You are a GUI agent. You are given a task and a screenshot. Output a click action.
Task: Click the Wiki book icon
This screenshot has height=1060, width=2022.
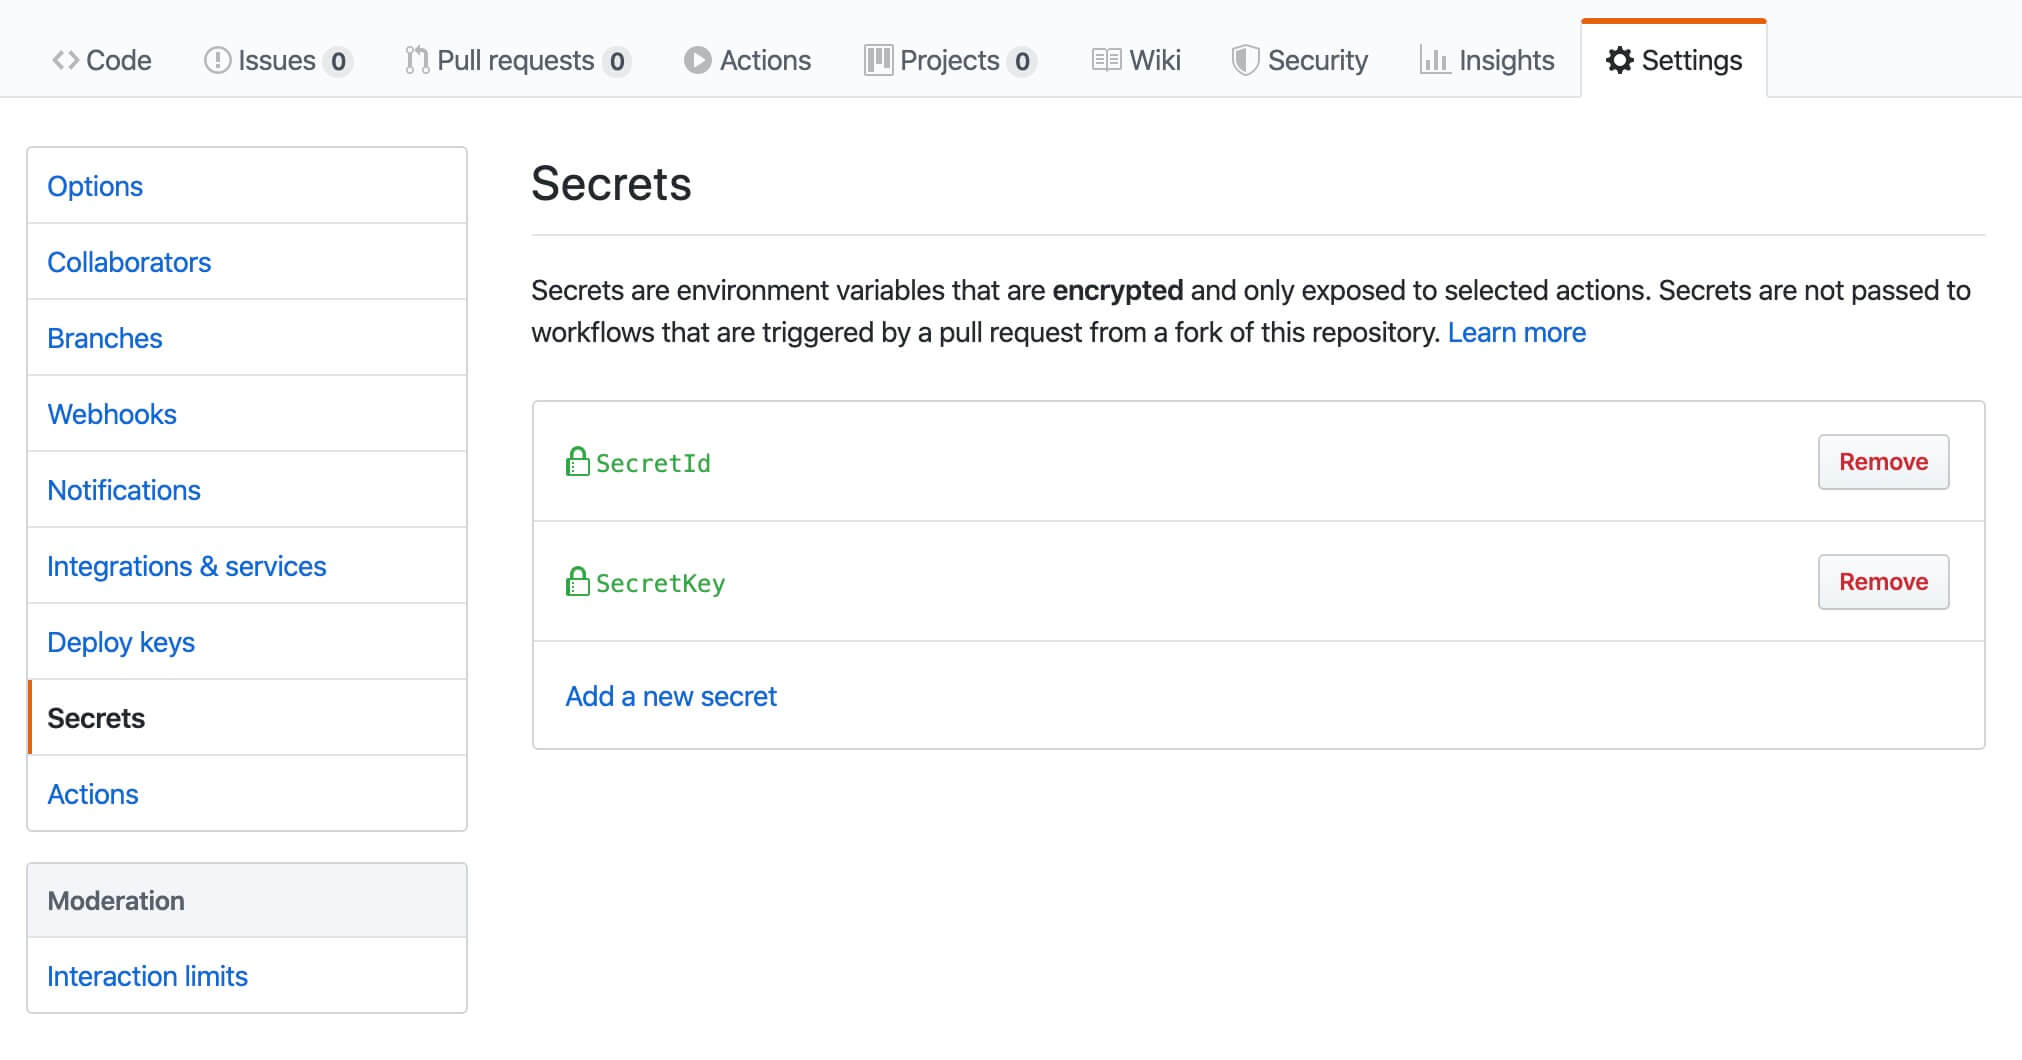coord(1106,61)
